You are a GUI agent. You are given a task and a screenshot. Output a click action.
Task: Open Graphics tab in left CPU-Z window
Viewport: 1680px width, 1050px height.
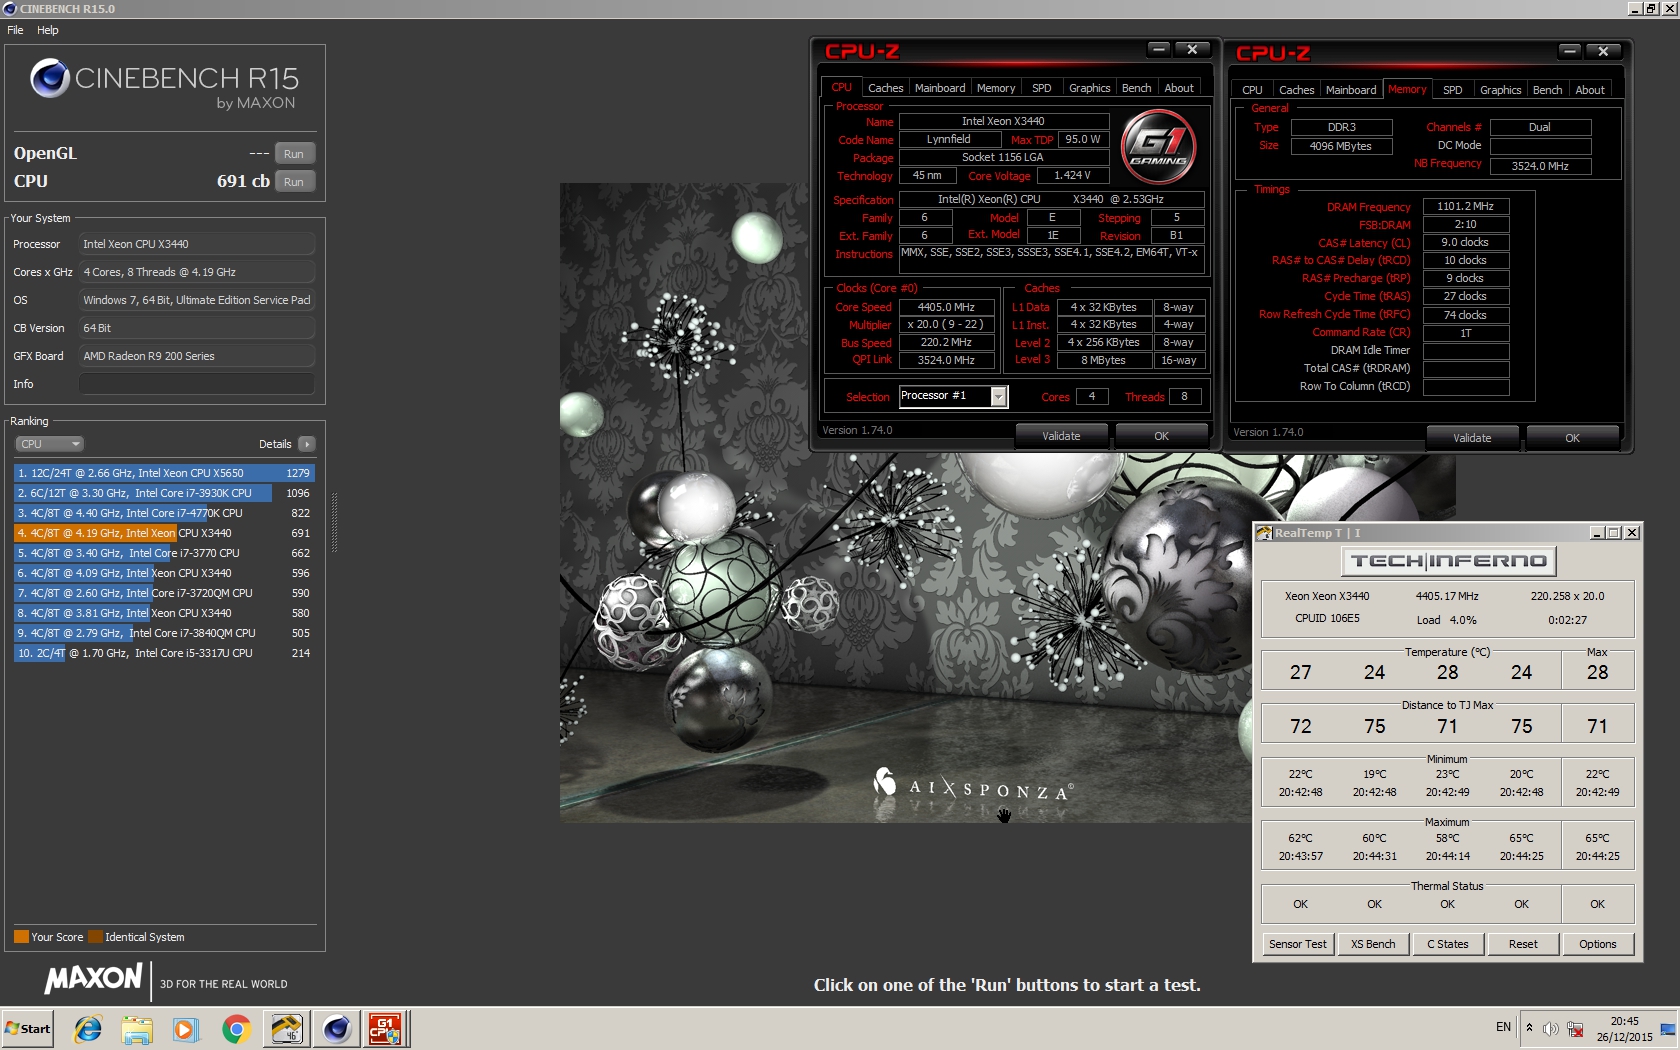1089,88
